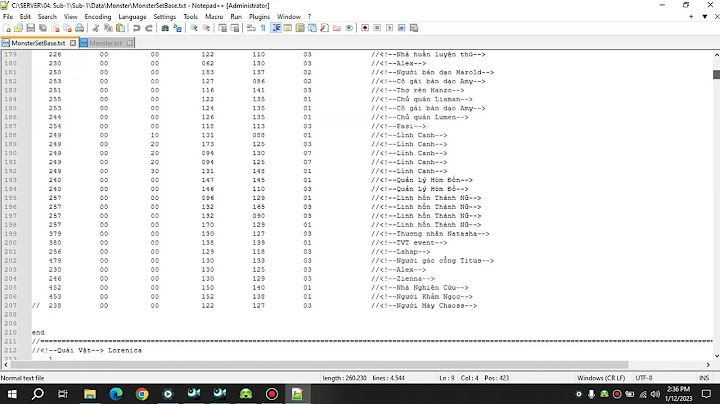Start macro recording with the red record icon
The height and width of the screenshot is (404, 720).
pos(365,28)
